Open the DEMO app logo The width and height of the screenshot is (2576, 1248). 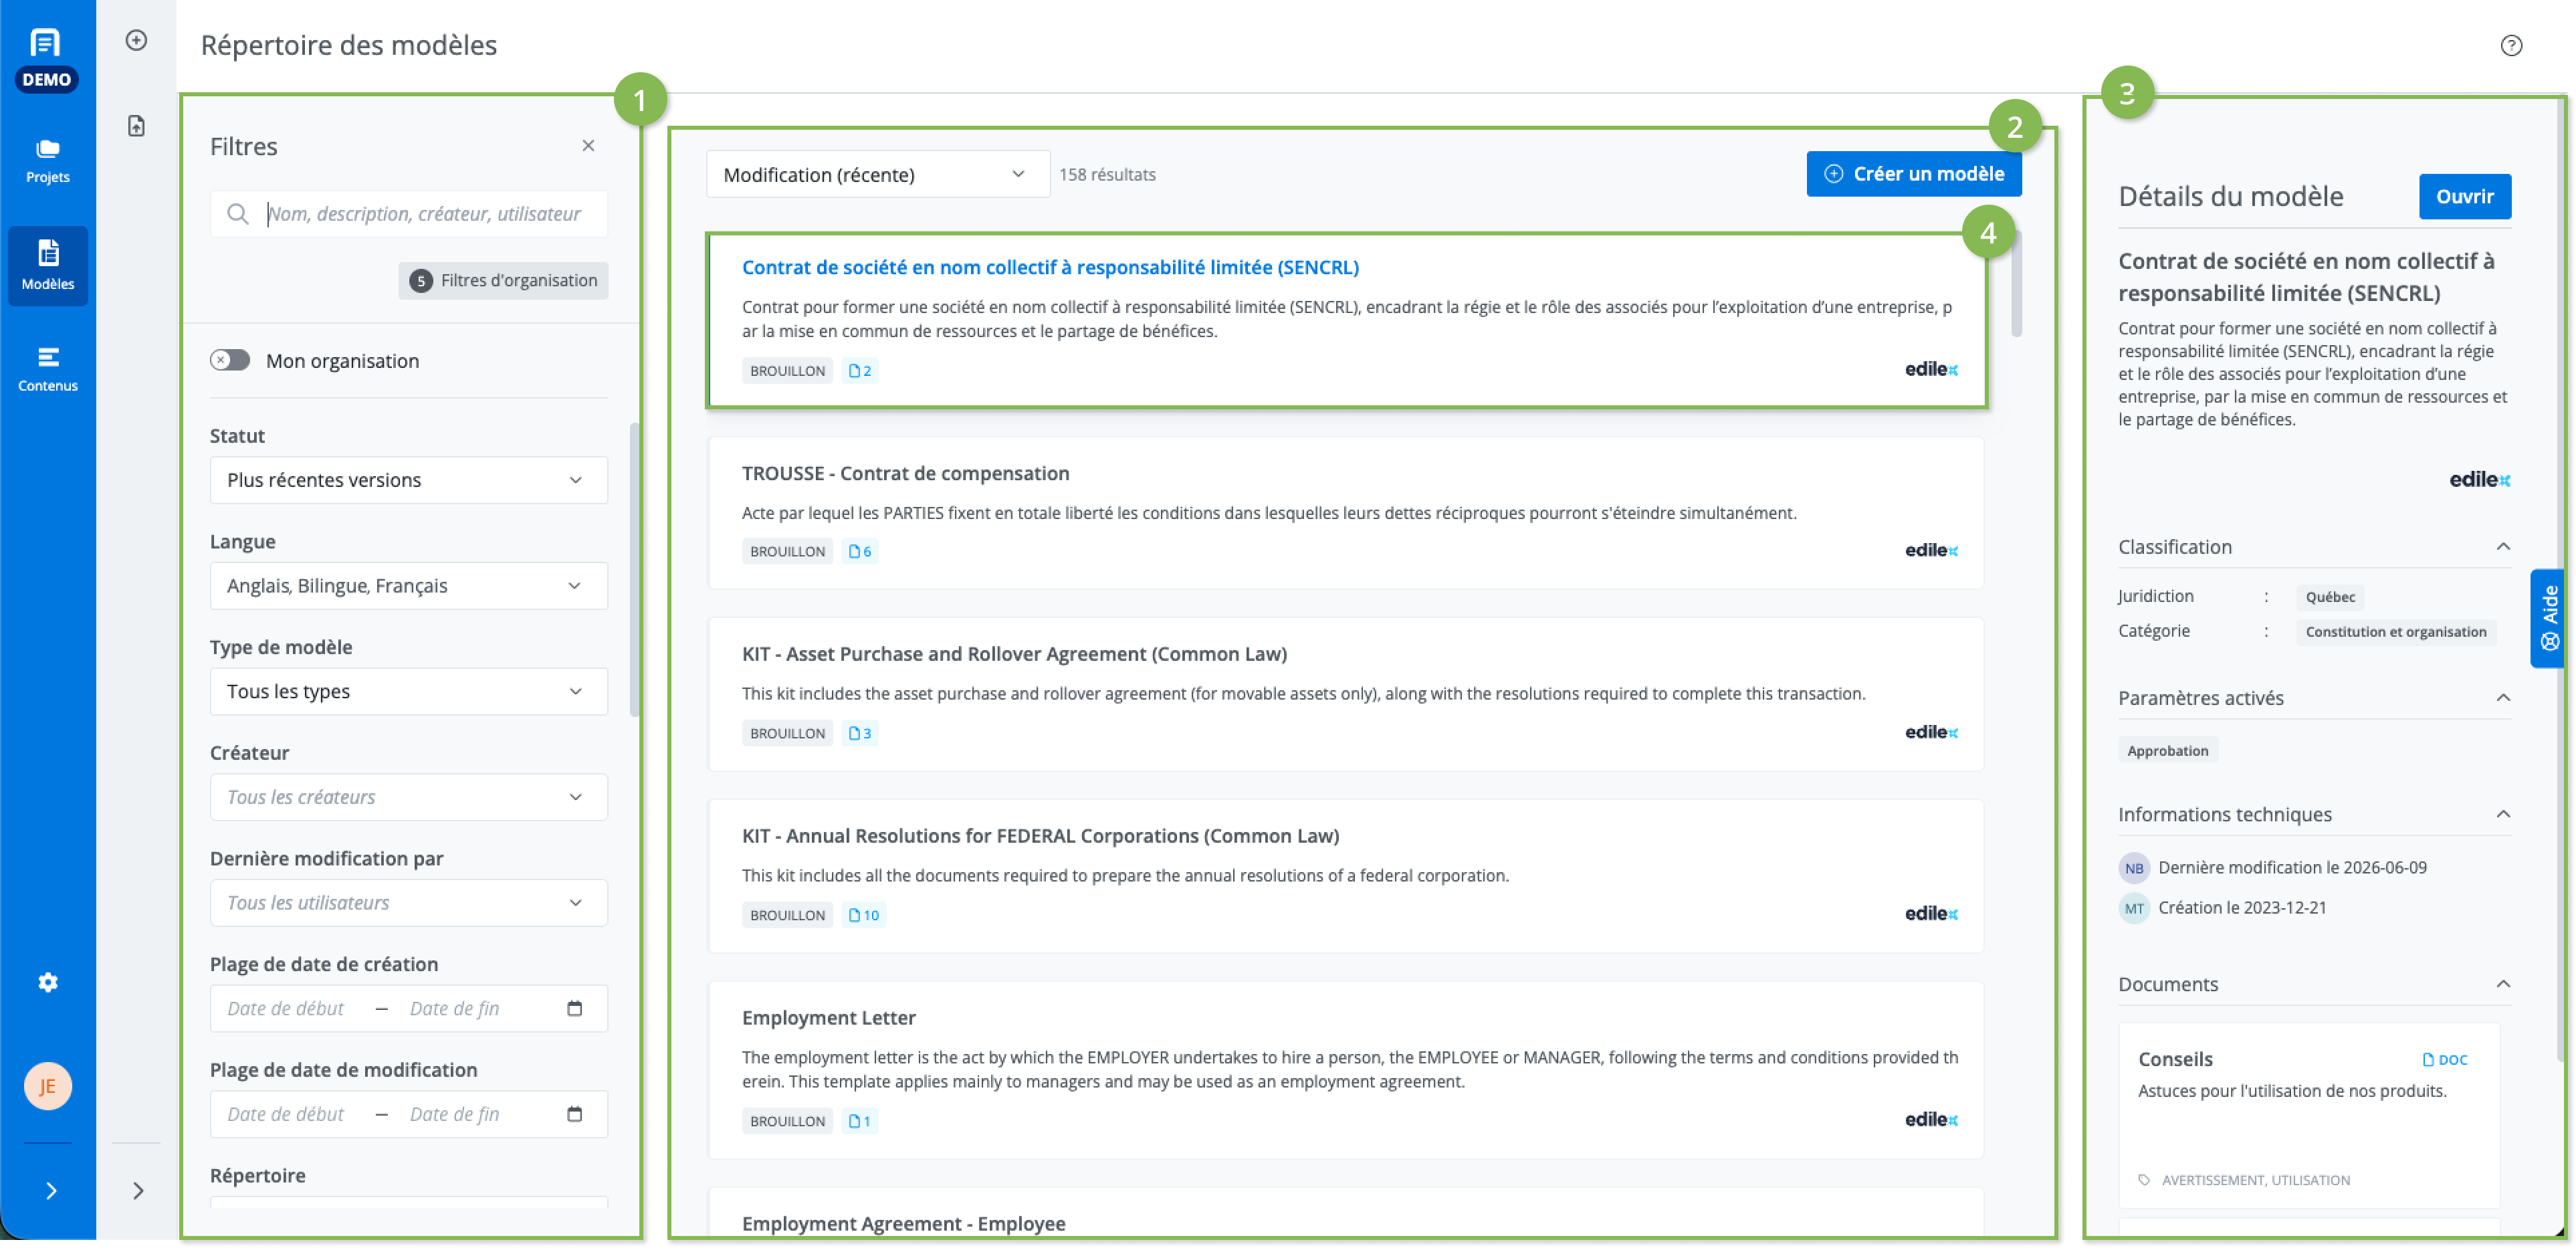(47, 59)
